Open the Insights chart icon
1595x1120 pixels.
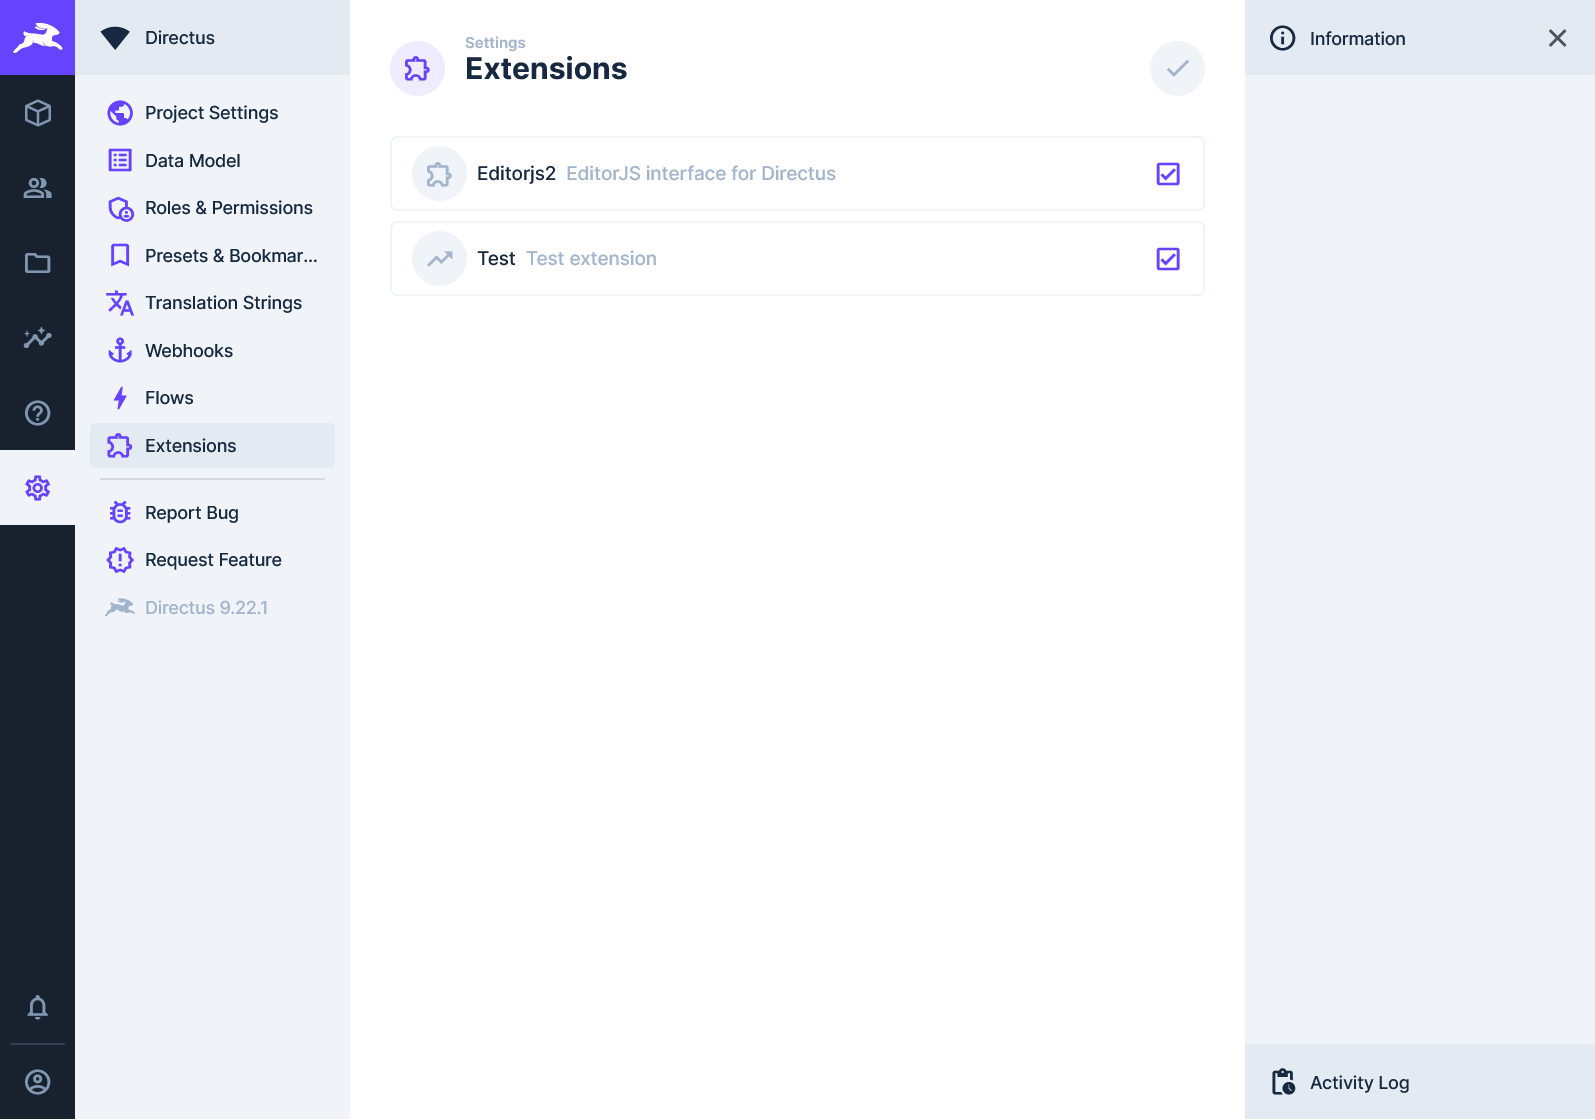(x=37, y=337)
